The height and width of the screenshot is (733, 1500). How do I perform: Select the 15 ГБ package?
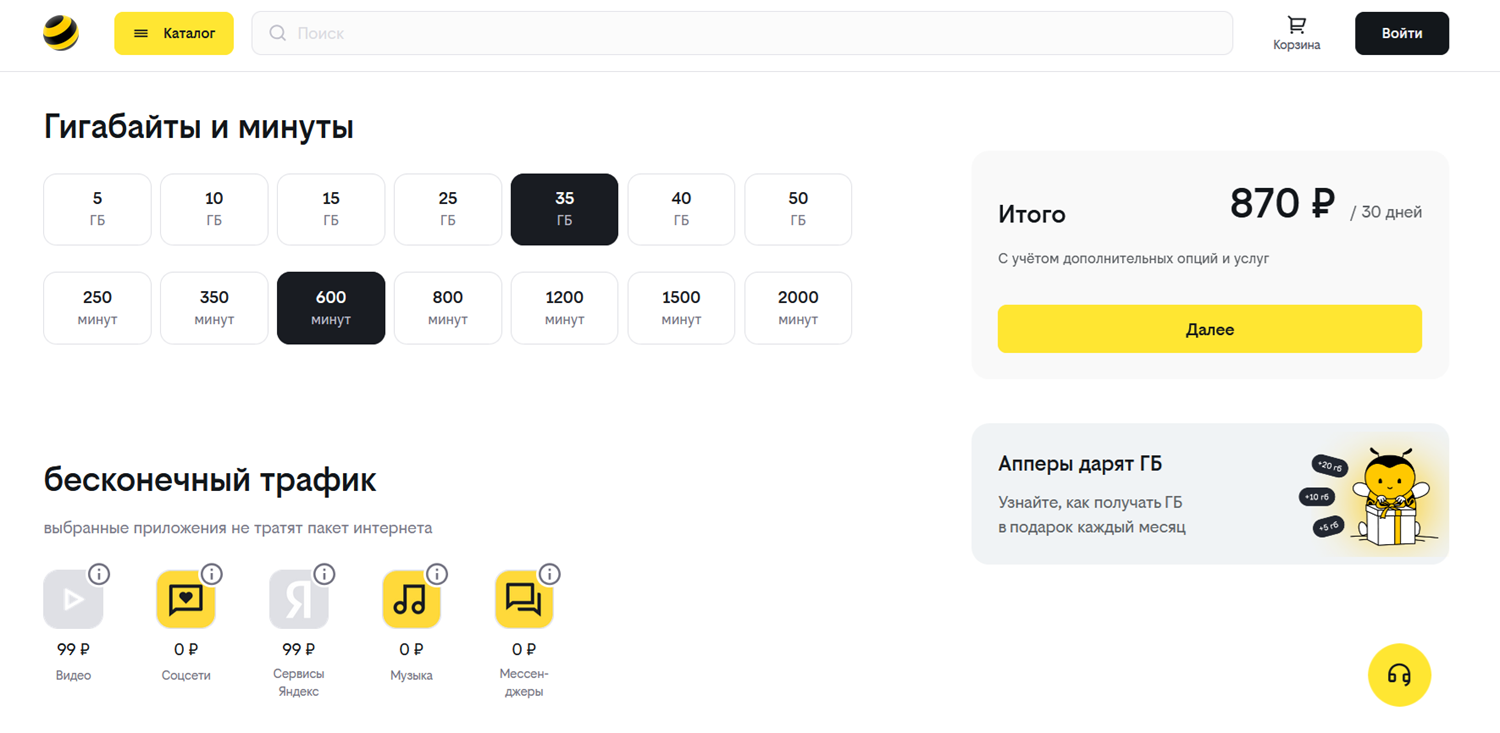[x=331, y=209]
